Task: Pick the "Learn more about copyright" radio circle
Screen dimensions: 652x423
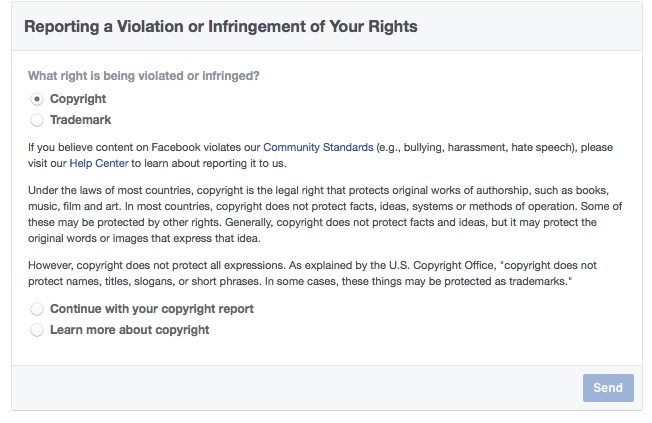Action: point(37,330)
